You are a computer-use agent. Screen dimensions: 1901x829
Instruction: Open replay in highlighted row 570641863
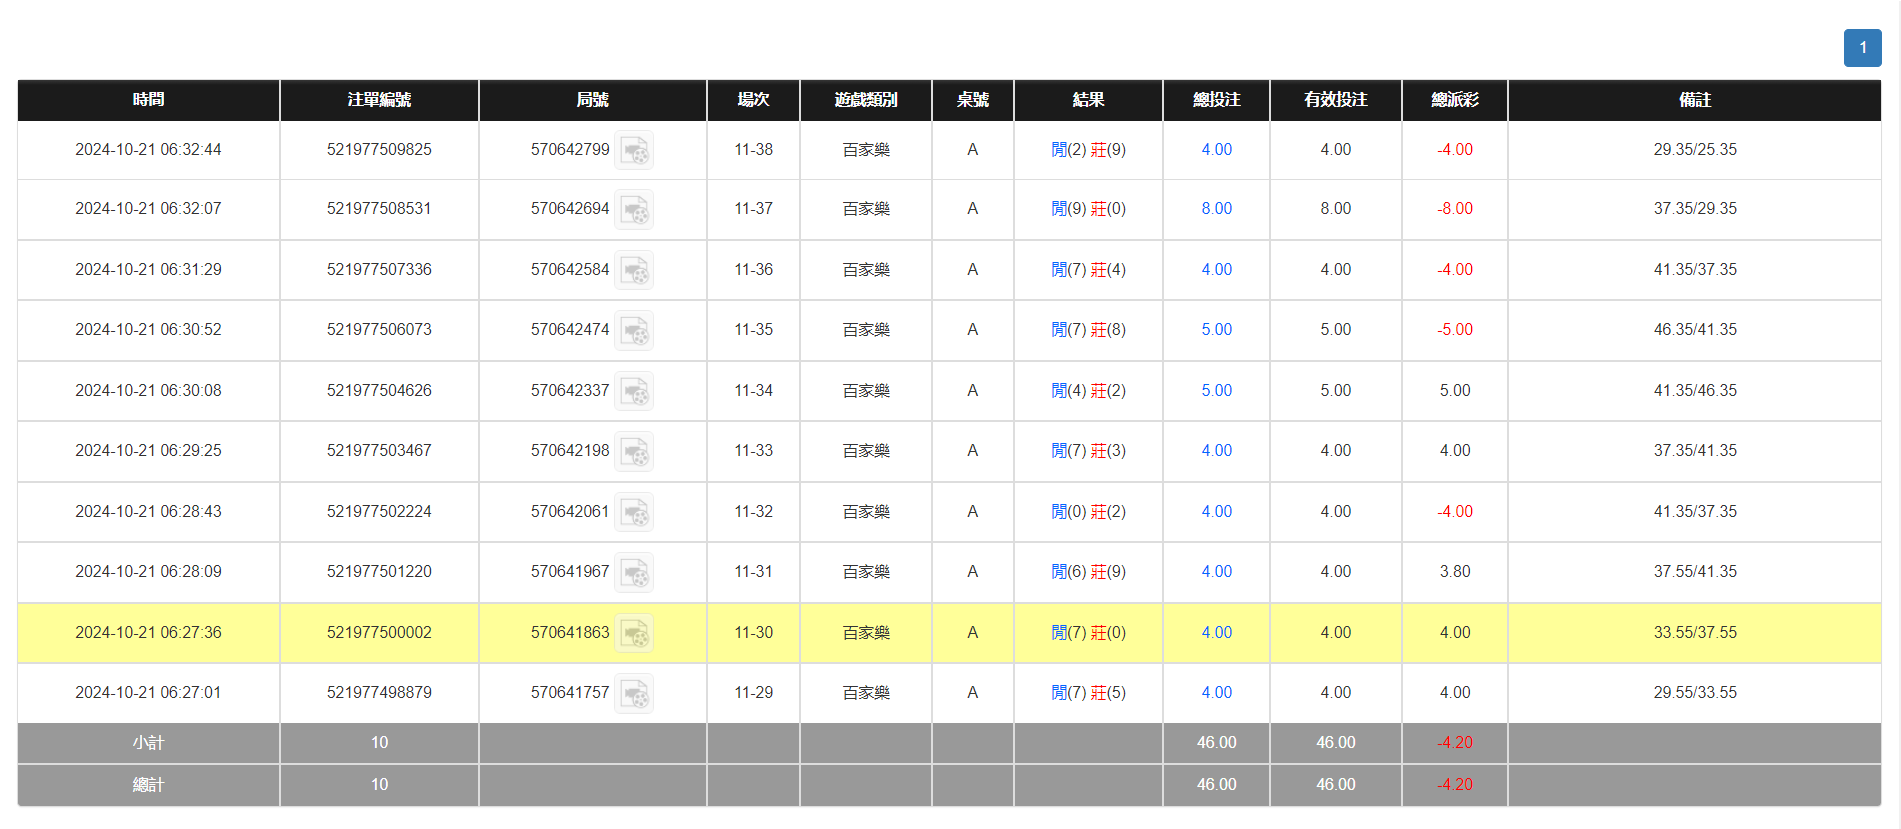[634, 634]
